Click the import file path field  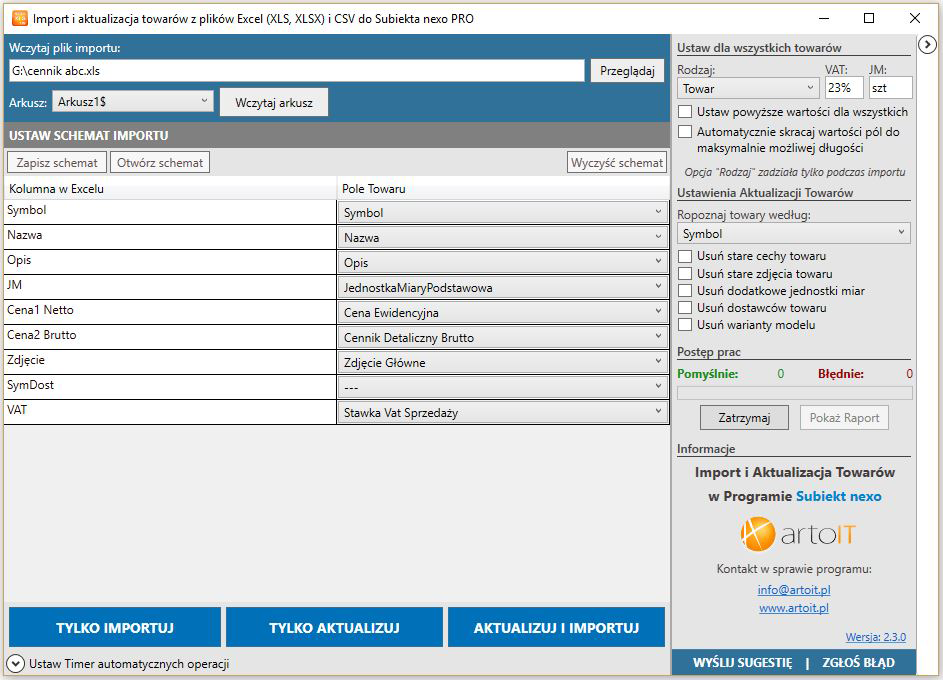[x=296, y=71]
